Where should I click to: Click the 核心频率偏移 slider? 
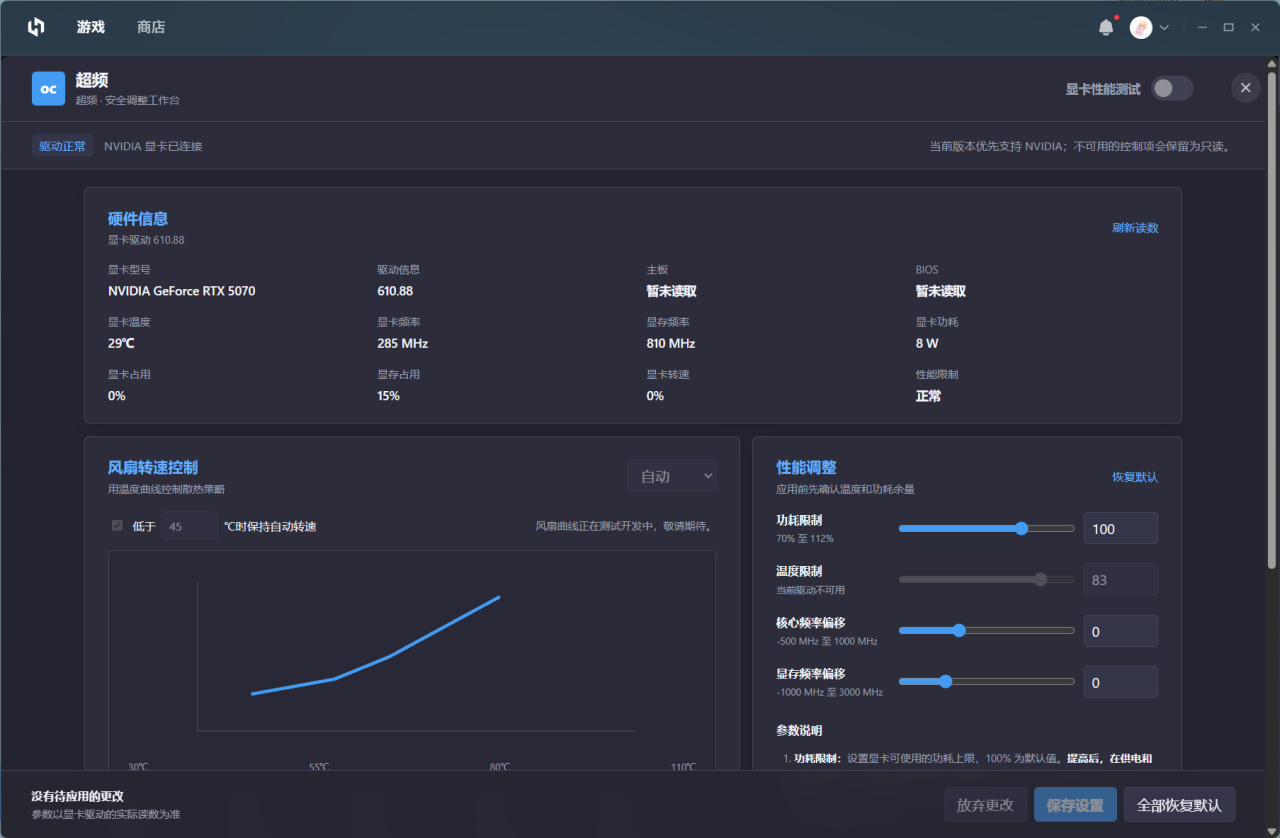pos(987,630)
